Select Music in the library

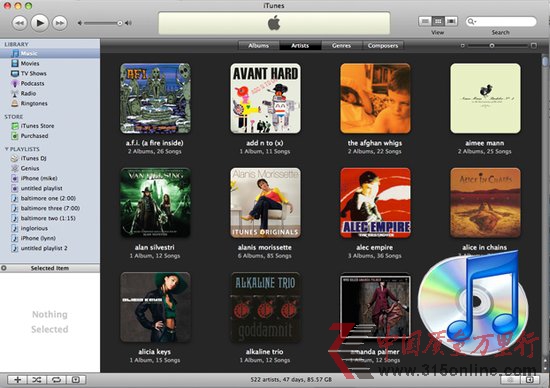coord(50,53)
